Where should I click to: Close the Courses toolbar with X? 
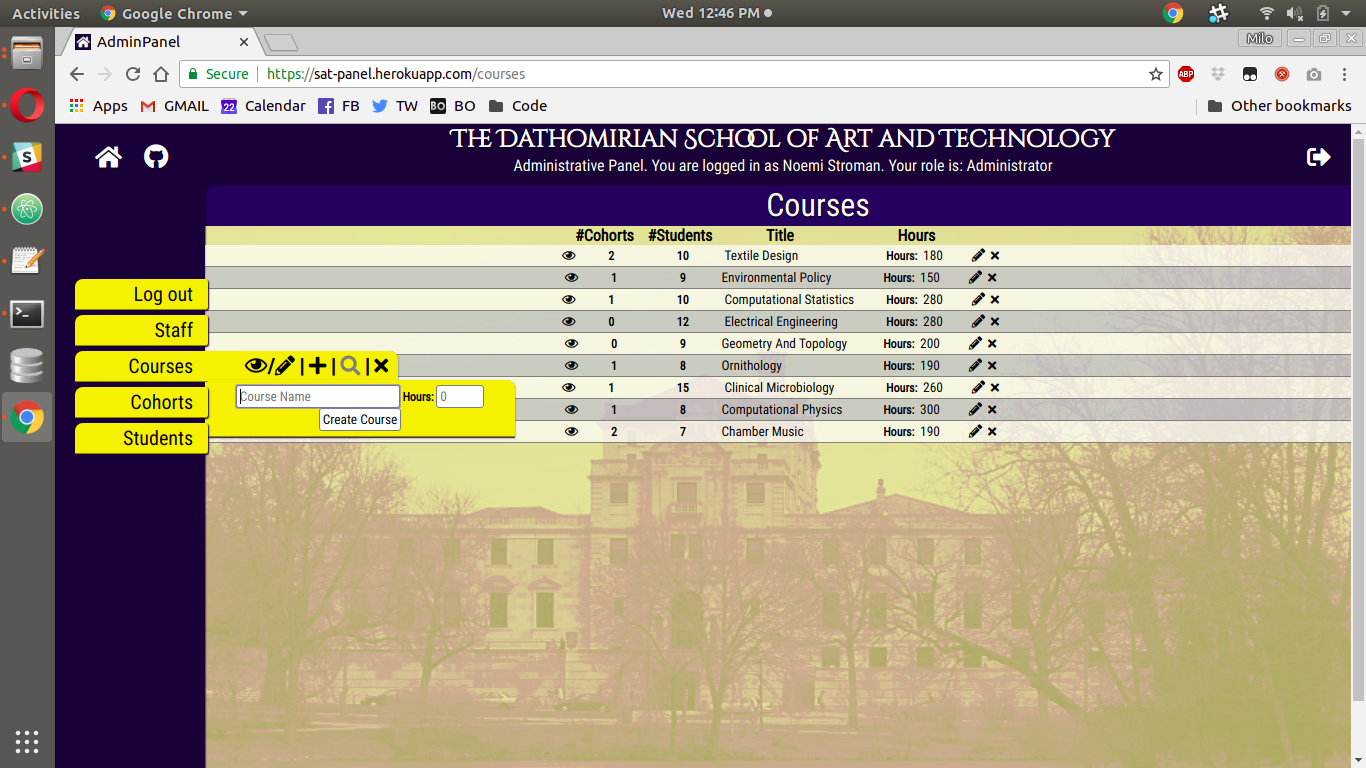point(381,366)
